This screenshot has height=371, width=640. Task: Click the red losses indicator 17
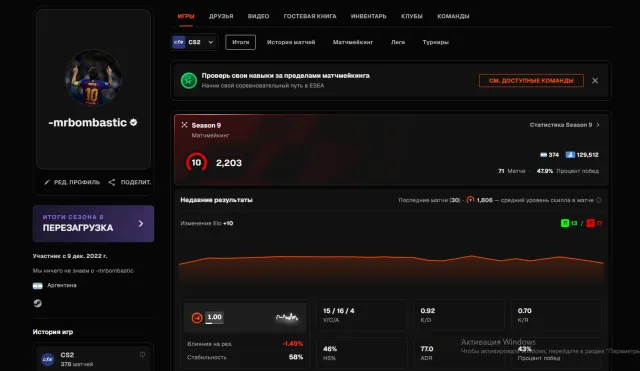coord(594,223)
